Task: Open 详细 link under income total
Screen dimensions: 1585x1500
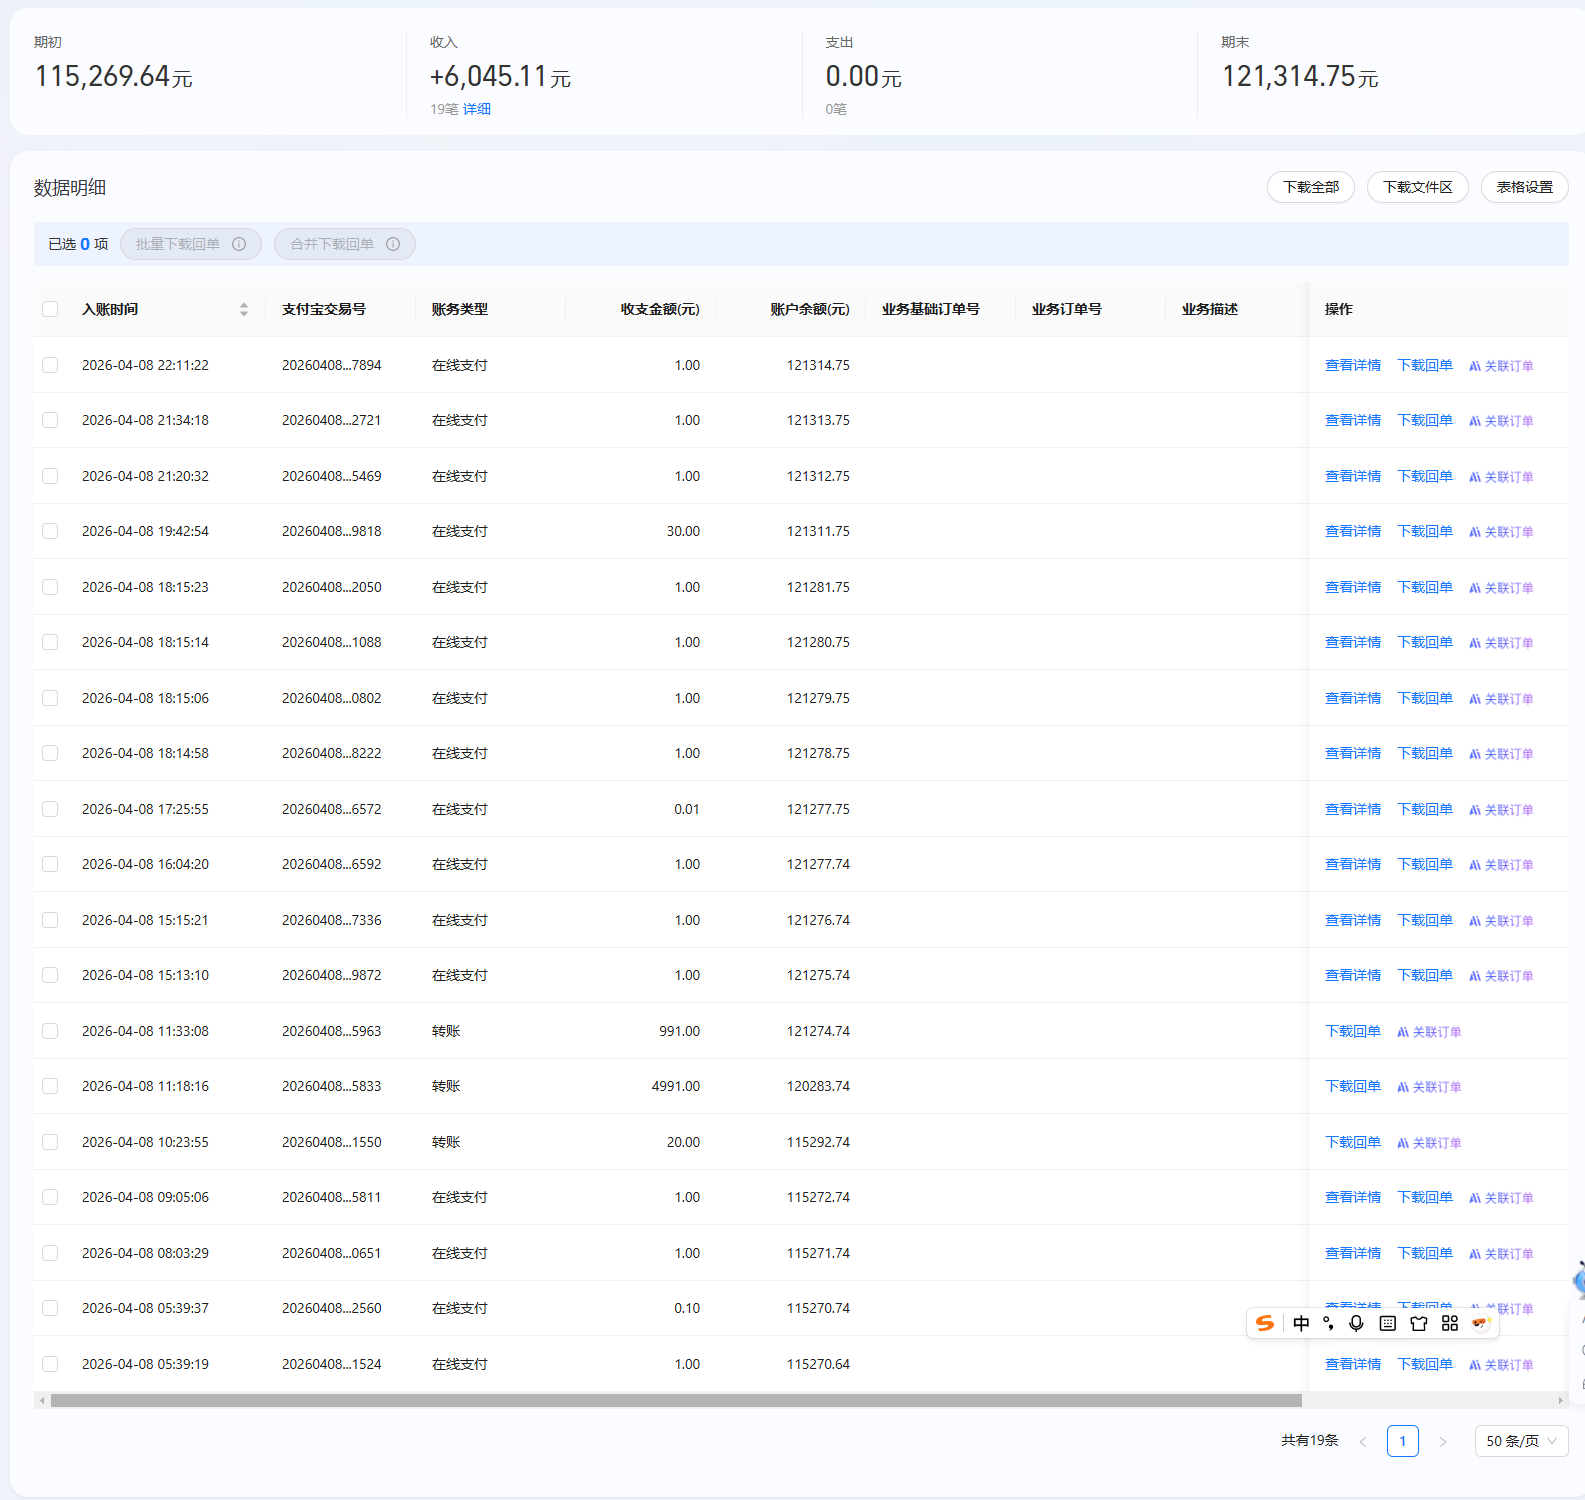Action: click(476, 109)
